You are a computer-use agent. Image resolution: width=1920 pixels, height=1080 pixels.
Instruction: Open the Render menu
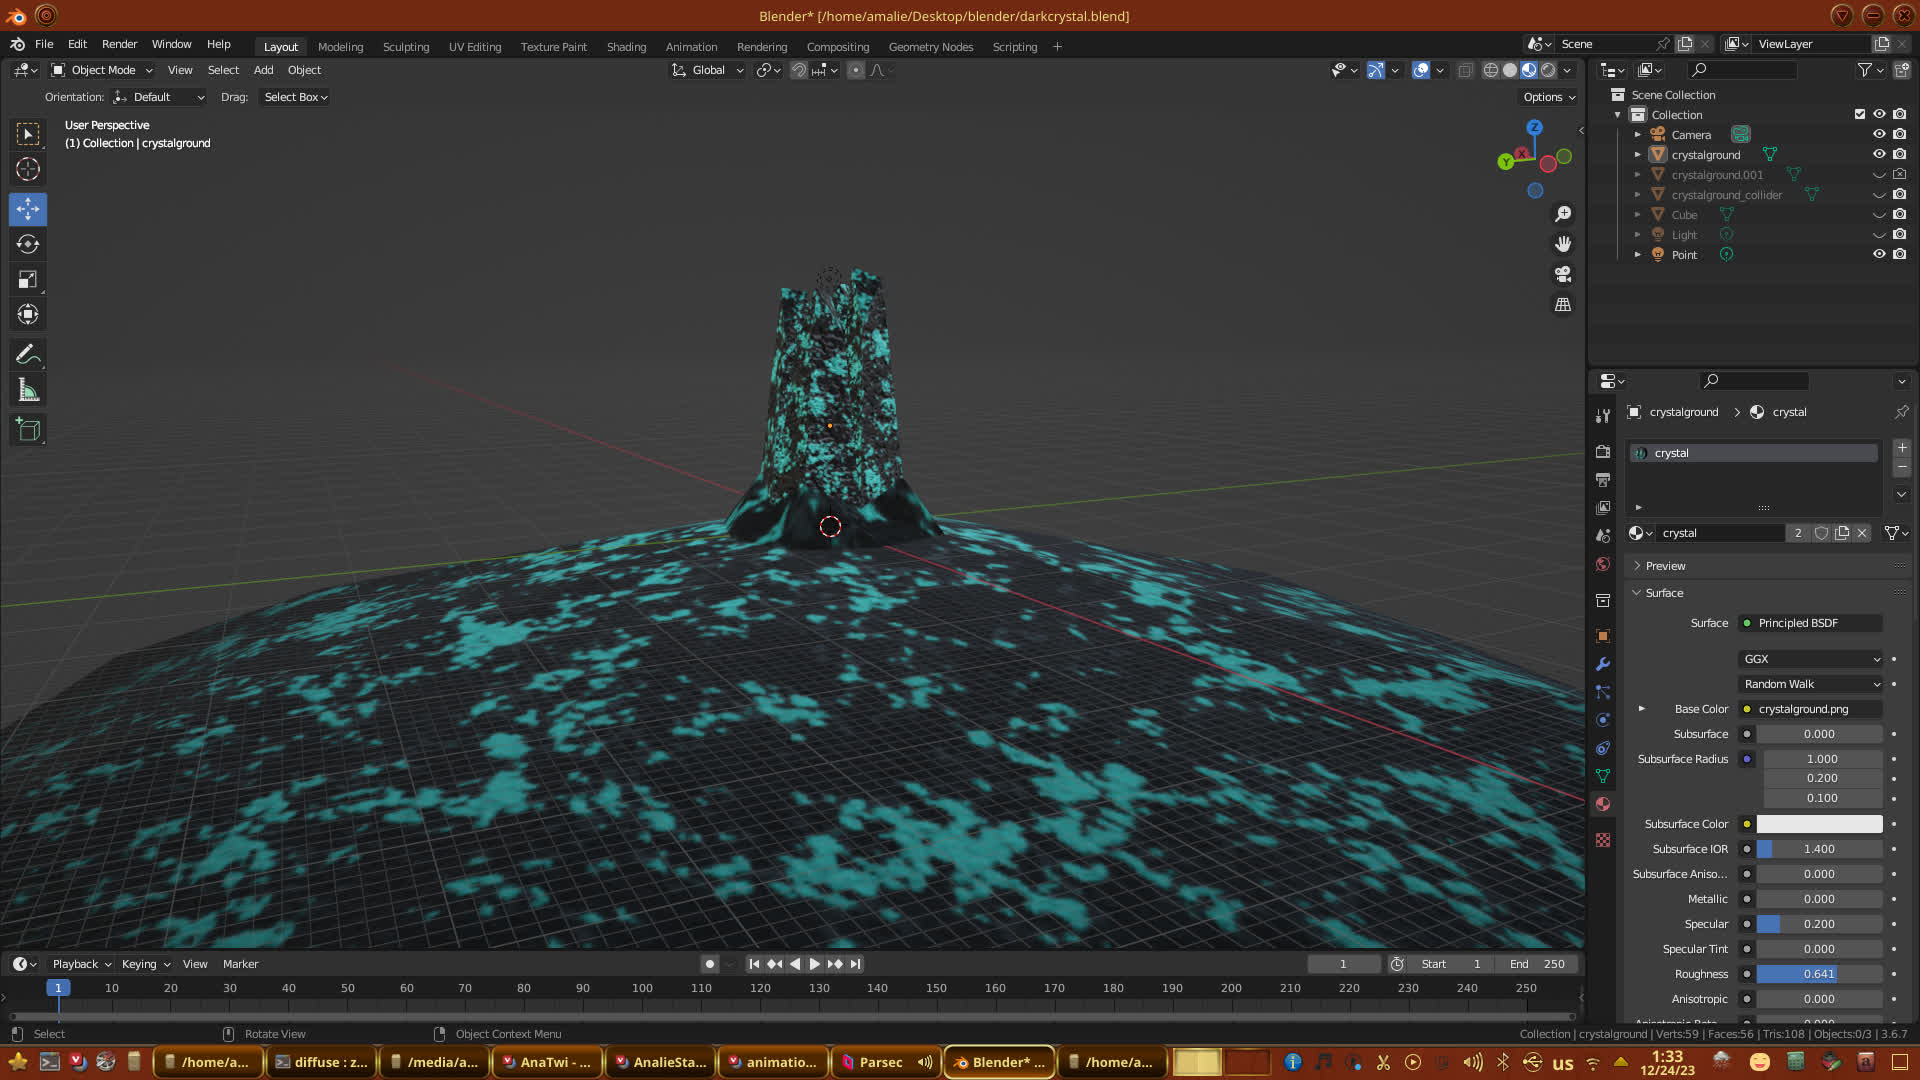coord(119,44)
